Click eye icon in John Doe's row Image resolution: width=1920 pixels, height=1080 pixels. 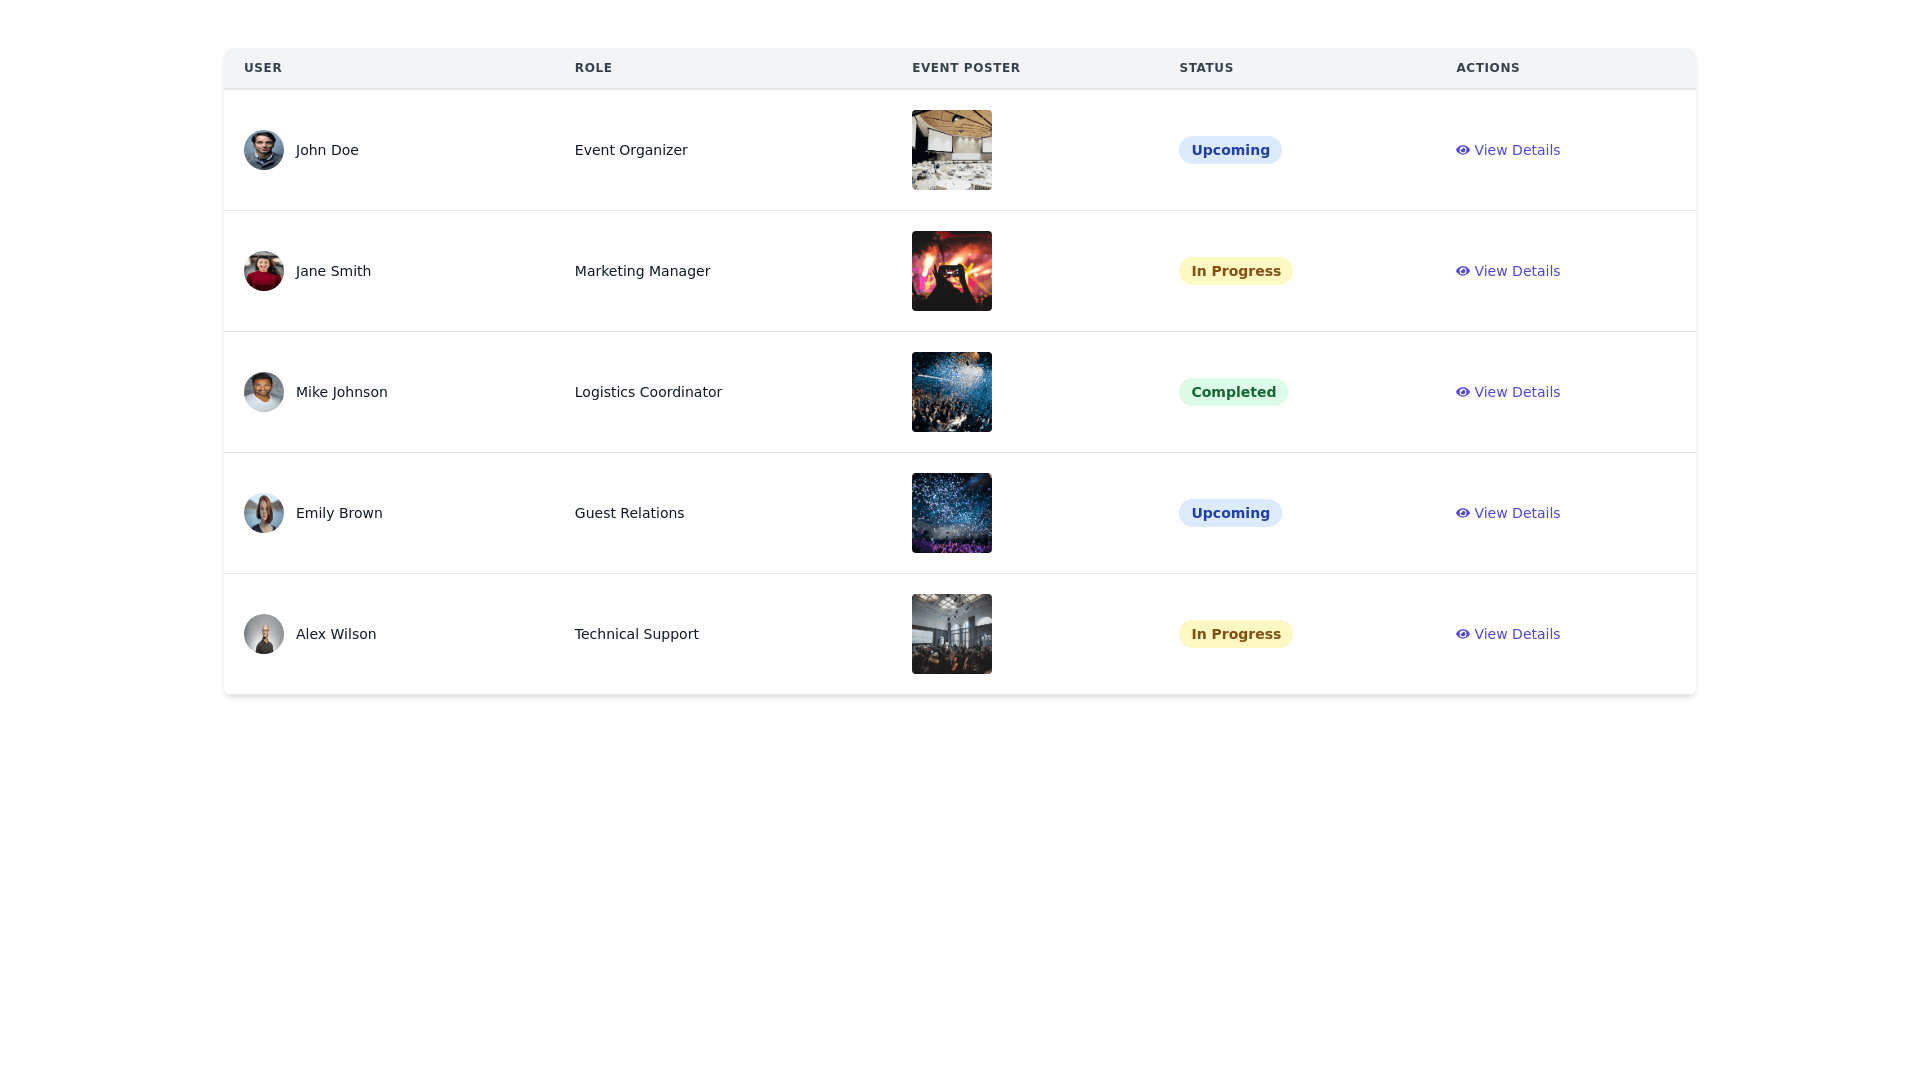pyautogui.click(x=1463, y=150)
